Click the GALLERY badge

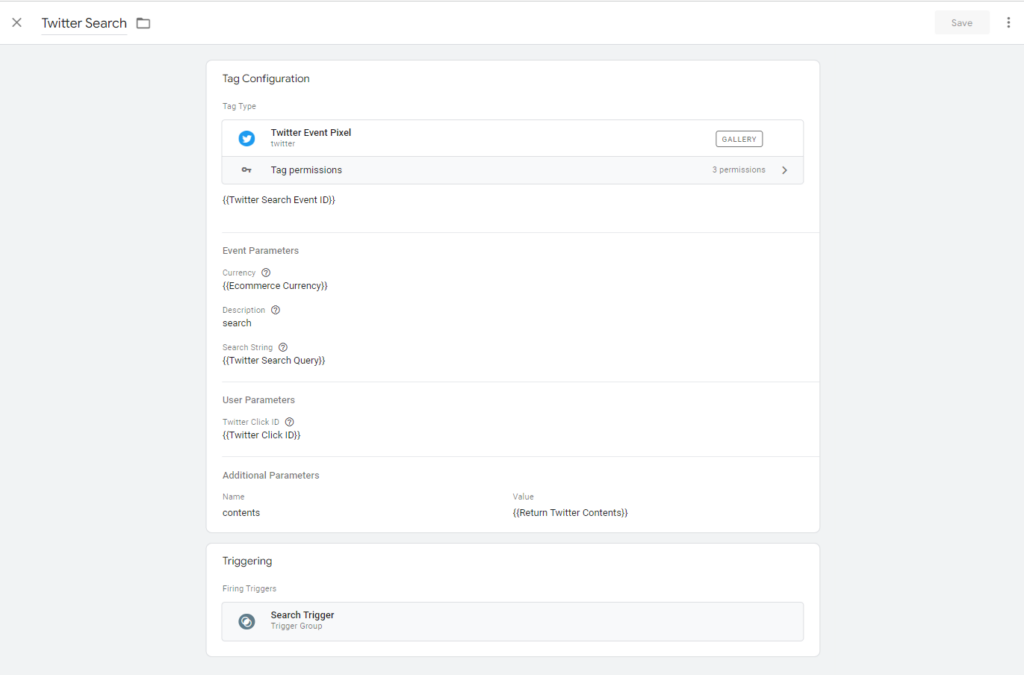(739, 139)
